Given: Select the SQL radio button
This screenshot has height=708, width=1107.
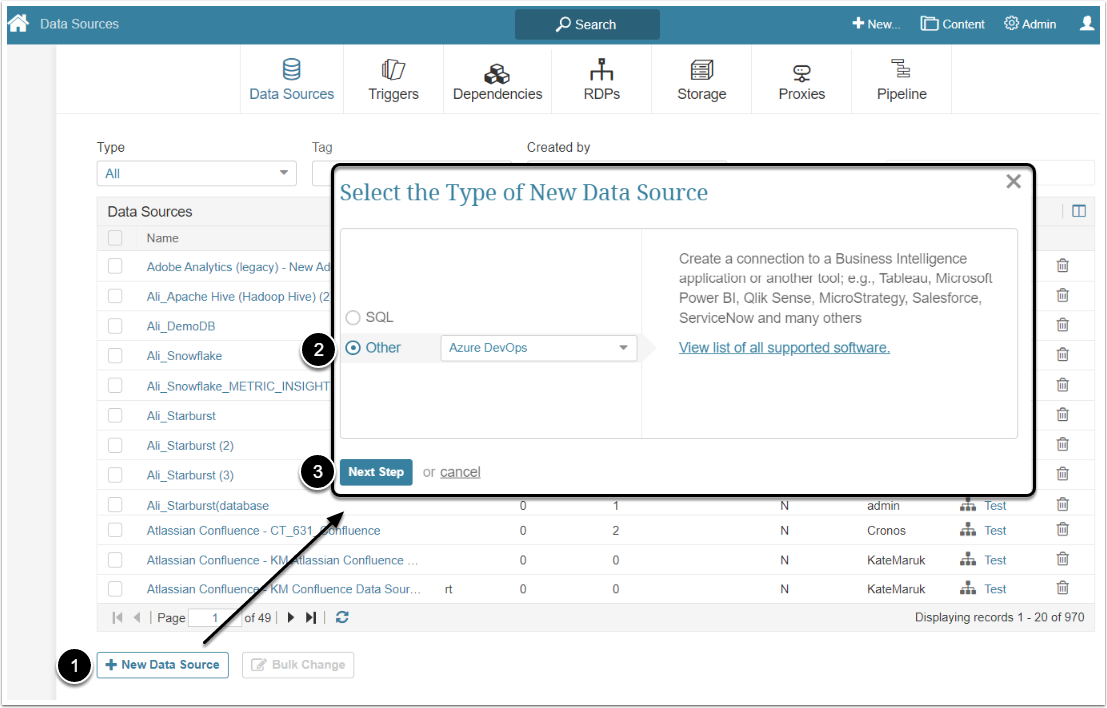Looking at the screenshot, I should 353,317.
